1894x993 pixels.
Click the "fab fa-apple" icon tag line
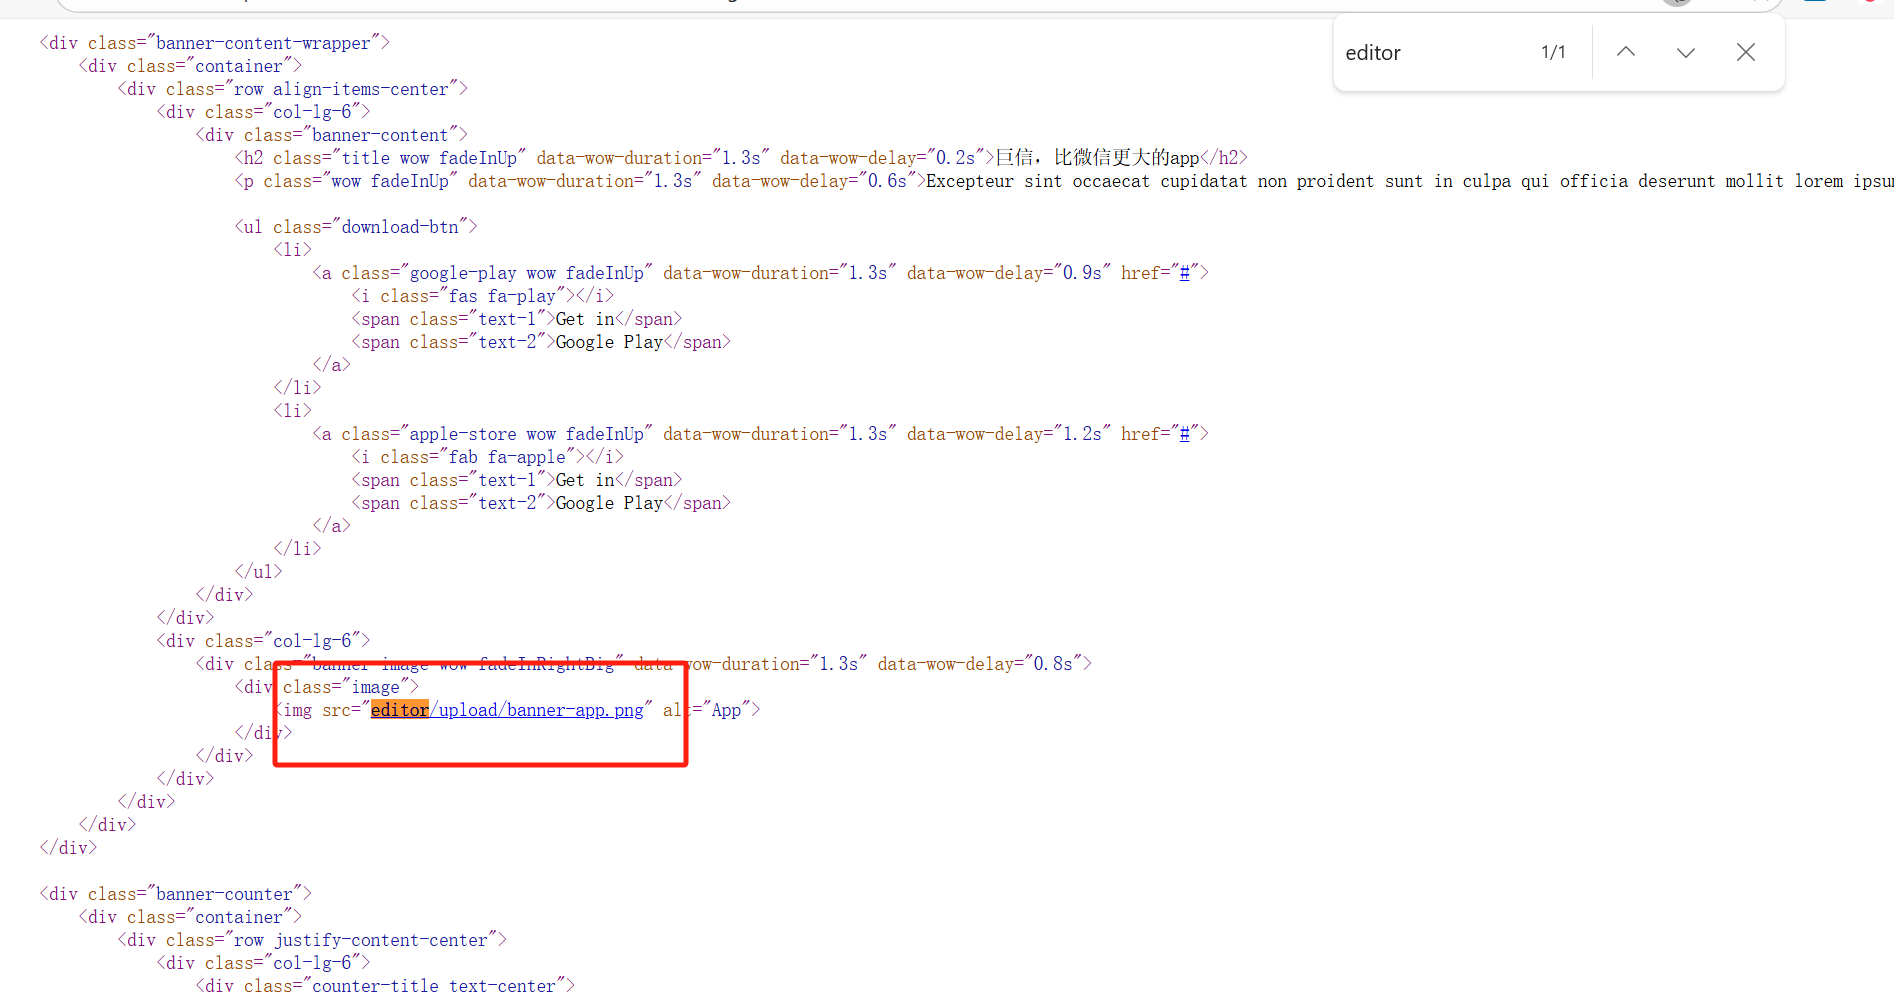488,457
